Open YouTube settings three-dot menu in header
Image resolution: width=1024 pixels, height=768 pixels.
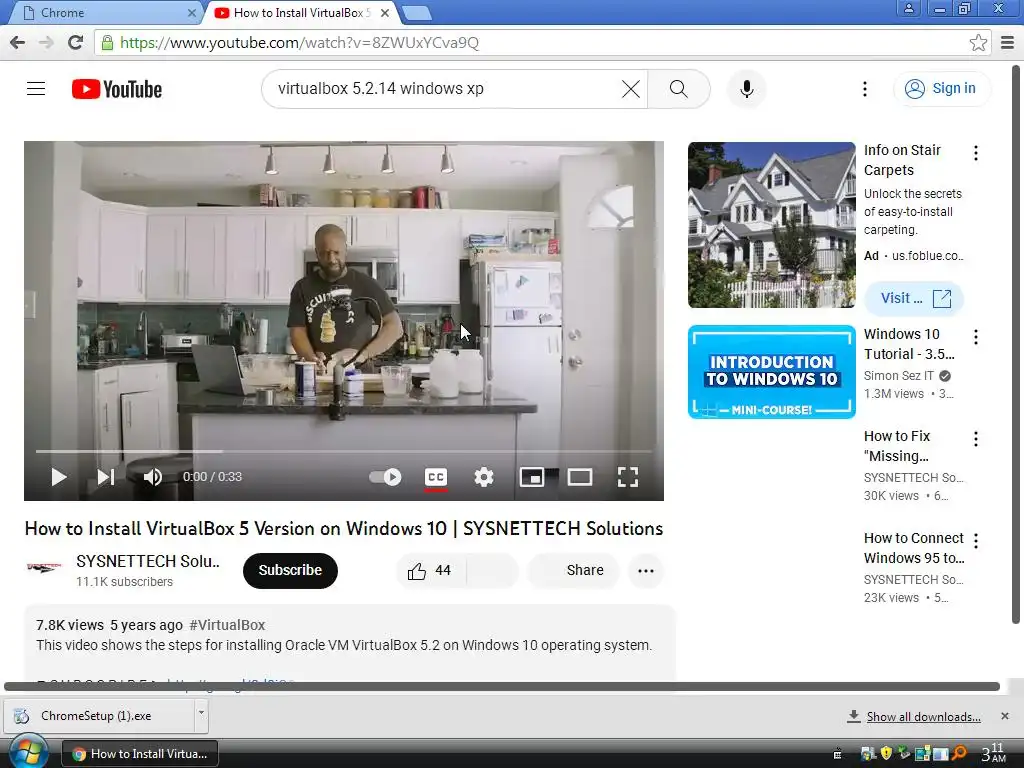(x=865, y=89)
